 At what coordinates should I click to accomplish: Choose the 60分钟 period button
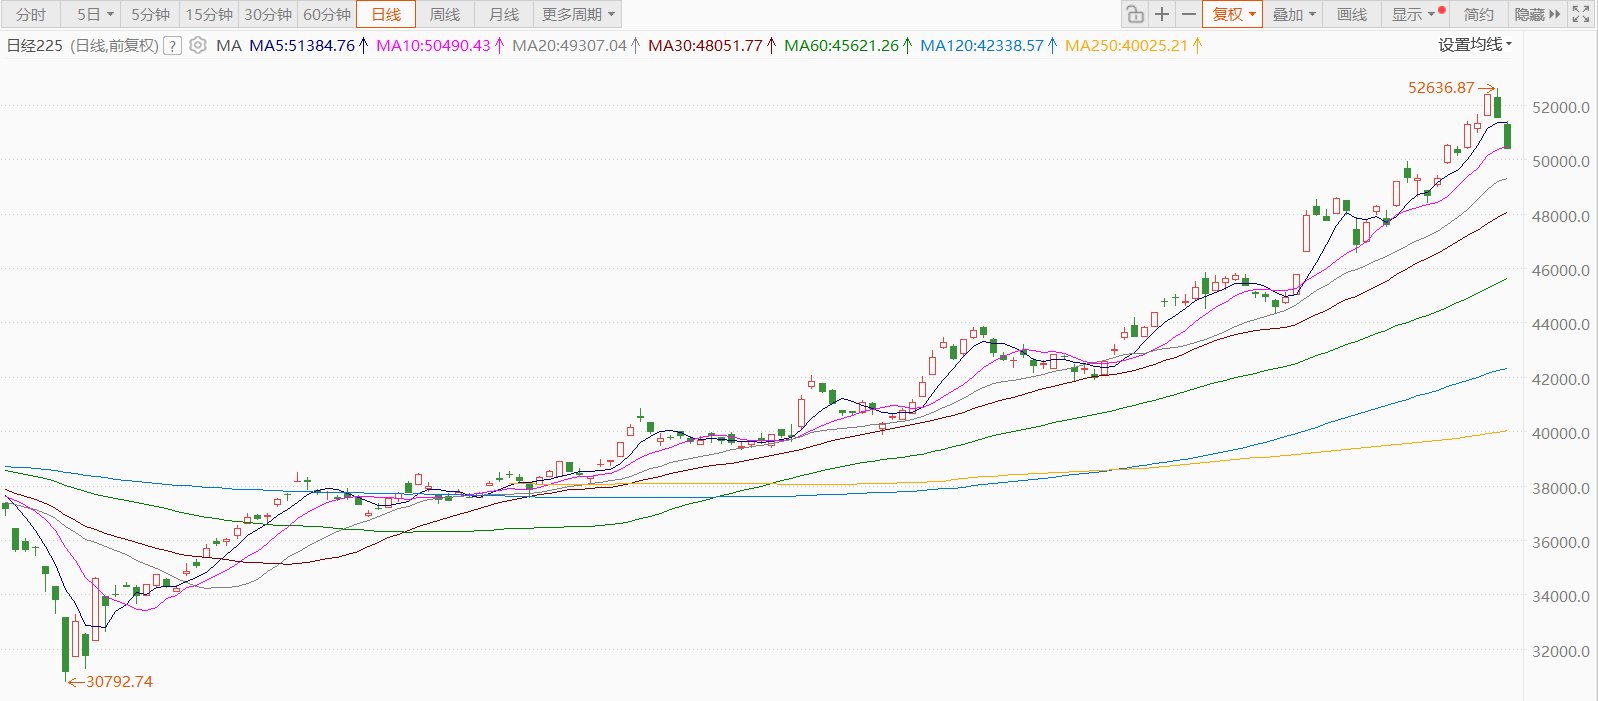coord(327,14)
